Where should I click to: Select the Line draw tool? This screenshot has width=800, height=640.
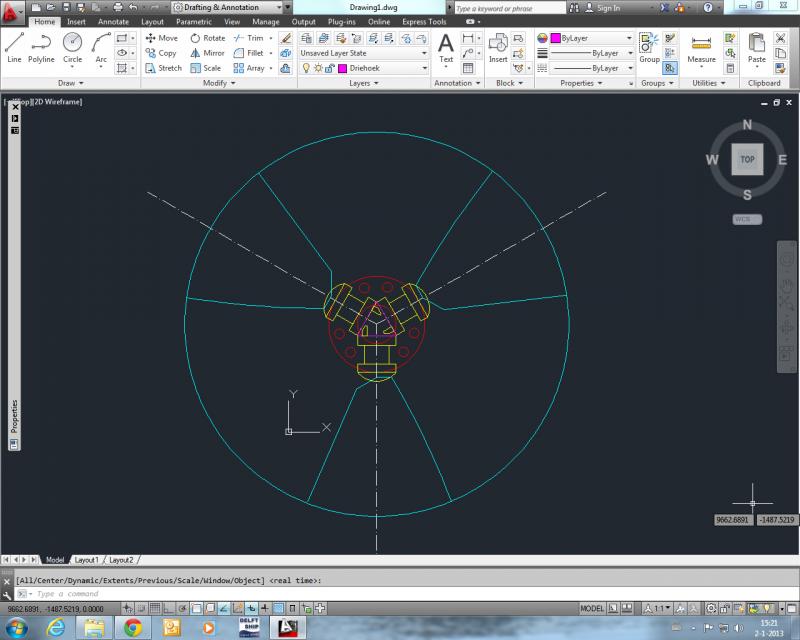14,47
